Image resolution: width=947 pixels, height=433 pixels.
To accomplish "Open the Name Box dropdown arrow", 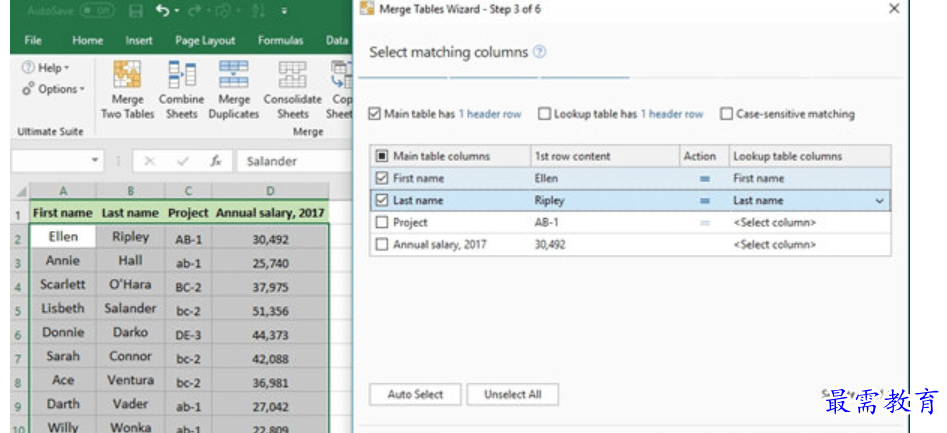I will pos(94,161).
